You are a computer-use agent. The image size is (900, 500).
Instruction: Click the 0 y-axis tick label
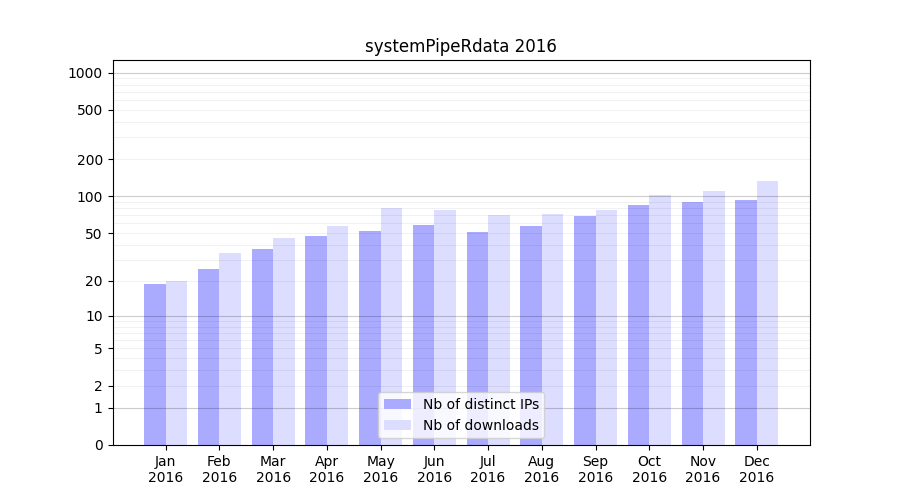[98, 445]
